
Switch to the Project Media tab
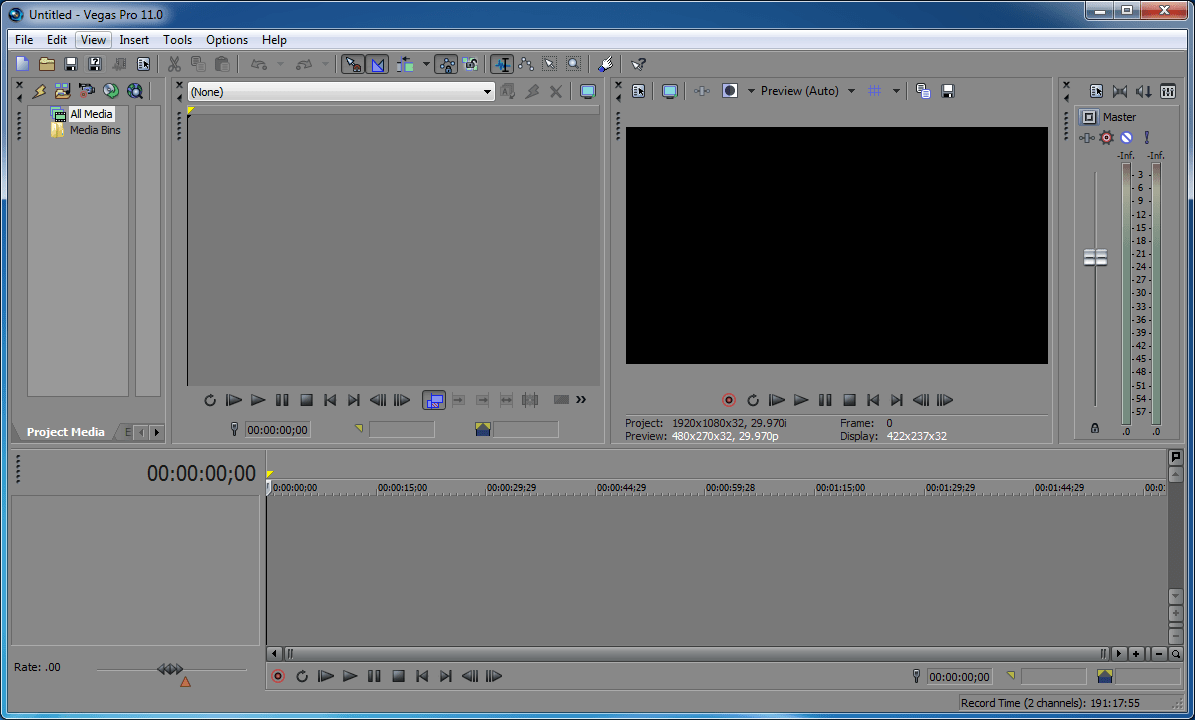pos(66,432)
